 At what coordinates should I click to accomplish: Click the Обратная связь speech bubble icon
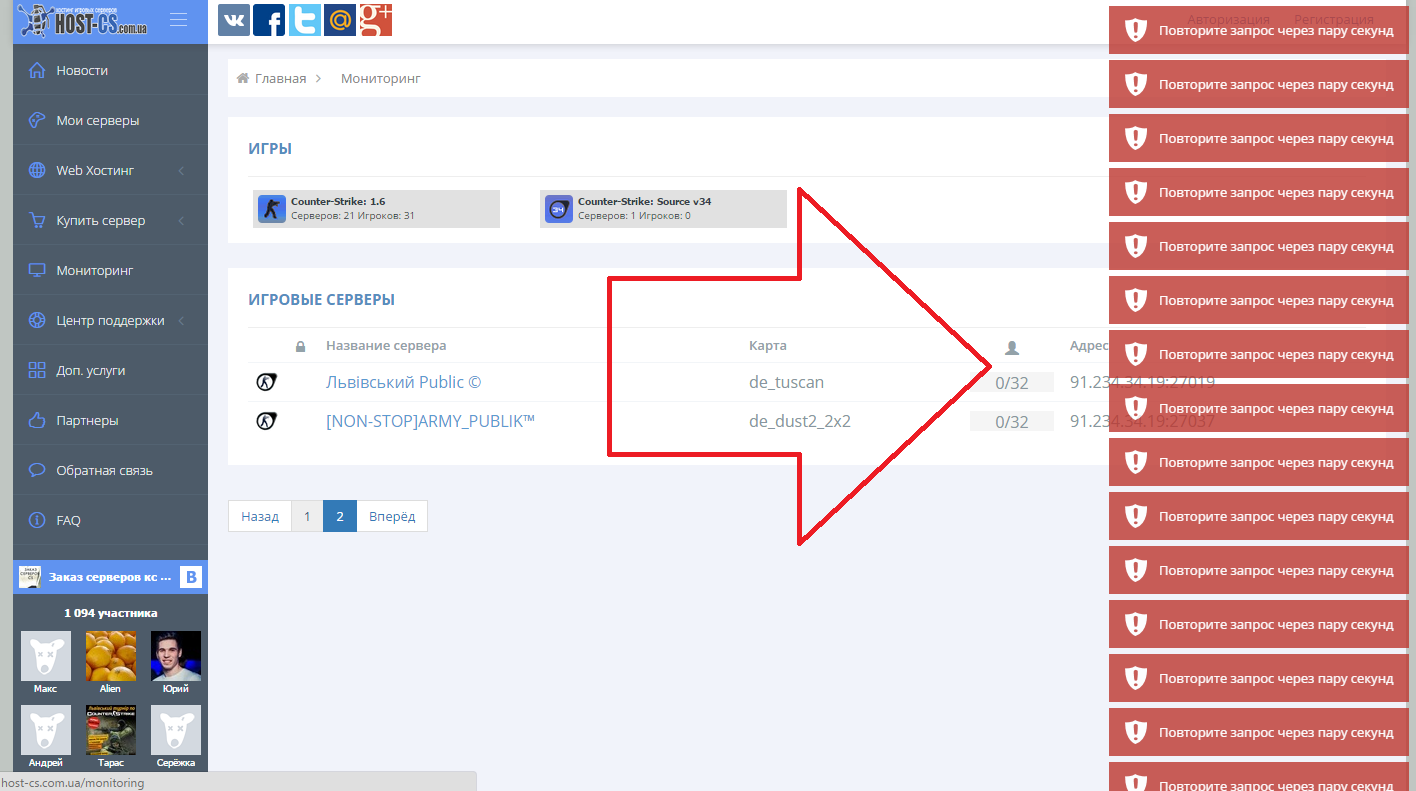coord(37,470)
